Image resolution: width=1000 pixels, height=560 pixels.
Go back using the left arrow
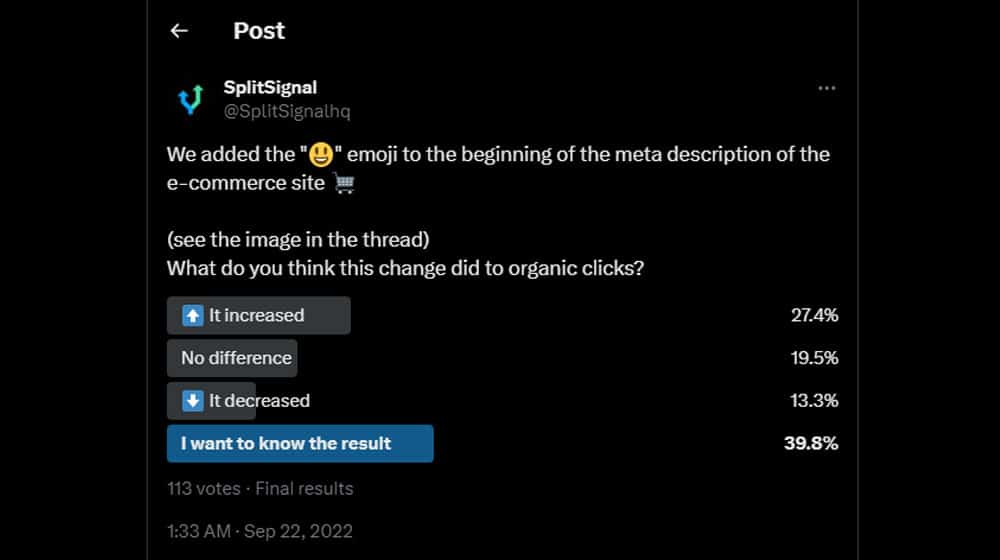click(x=179, y=31)
